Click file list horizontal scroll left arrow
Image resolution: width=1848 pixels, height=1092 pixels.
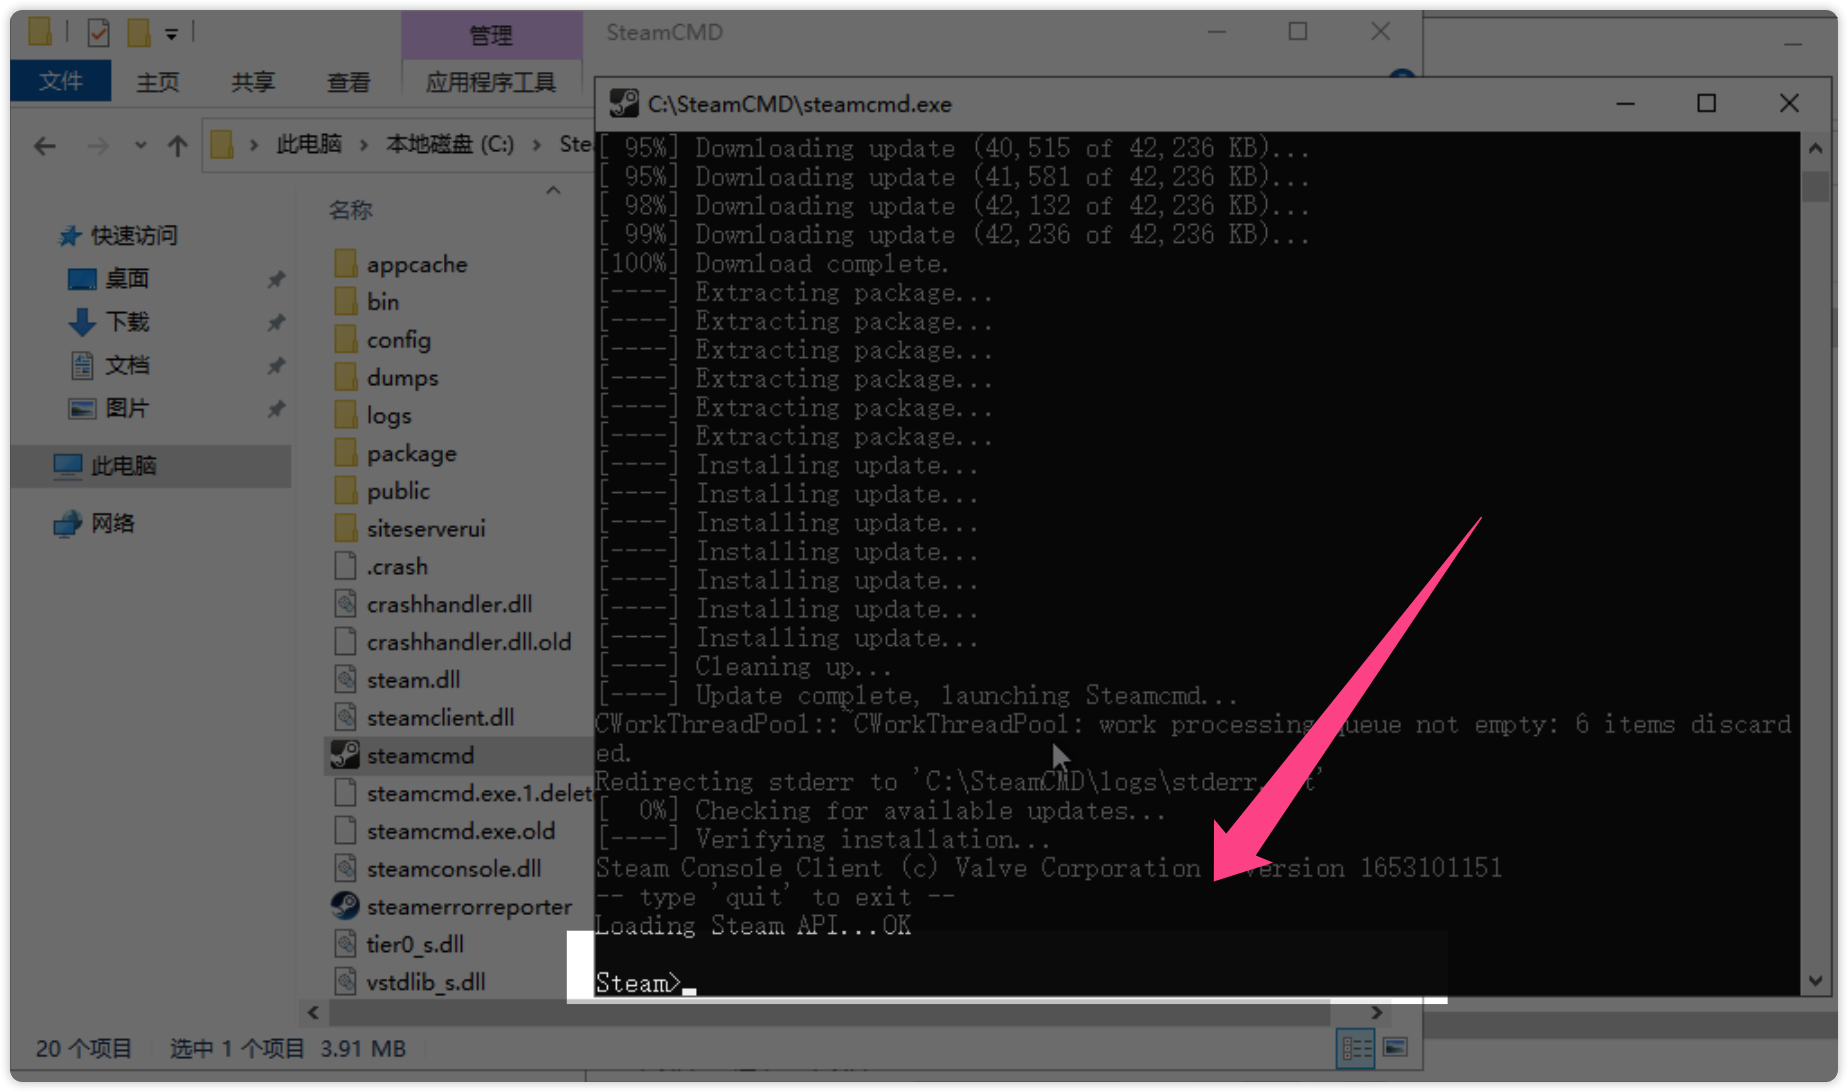[x=313, y=1013]
